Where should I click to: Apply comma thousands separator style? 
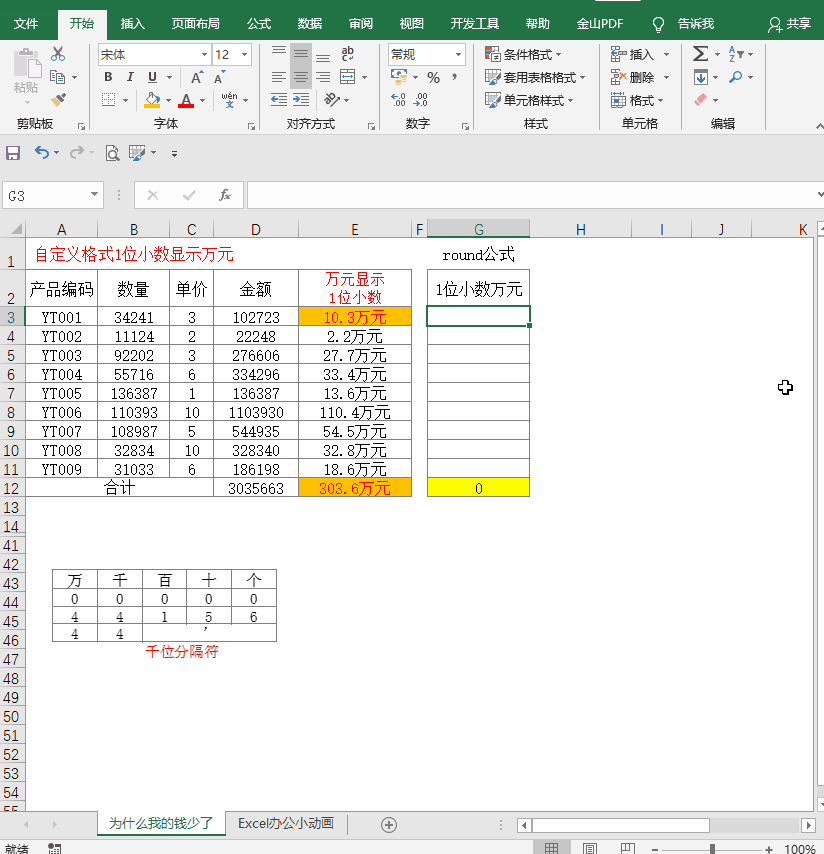[454, 77]
